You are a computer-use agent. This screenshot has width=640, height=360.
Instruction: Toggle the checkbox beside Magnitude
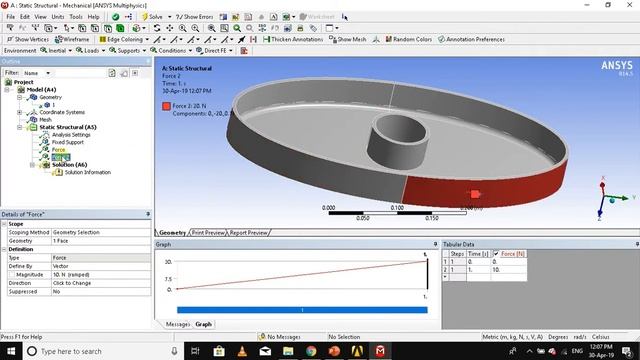pos(11,275)
